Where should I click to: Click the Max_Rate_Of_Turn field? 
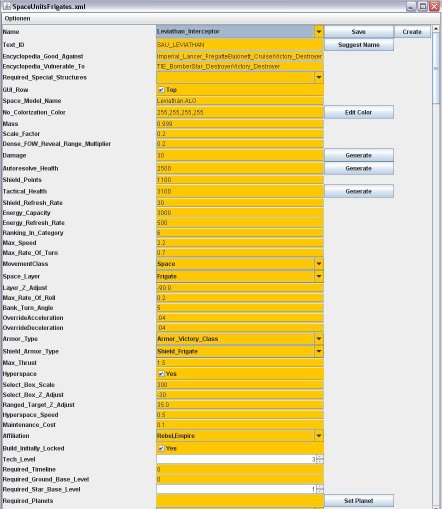[x=240, y=253]
